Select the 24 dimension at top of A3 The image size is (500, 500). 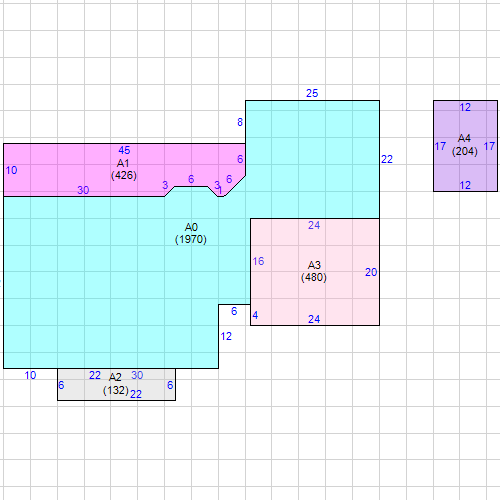coord(314,225)
